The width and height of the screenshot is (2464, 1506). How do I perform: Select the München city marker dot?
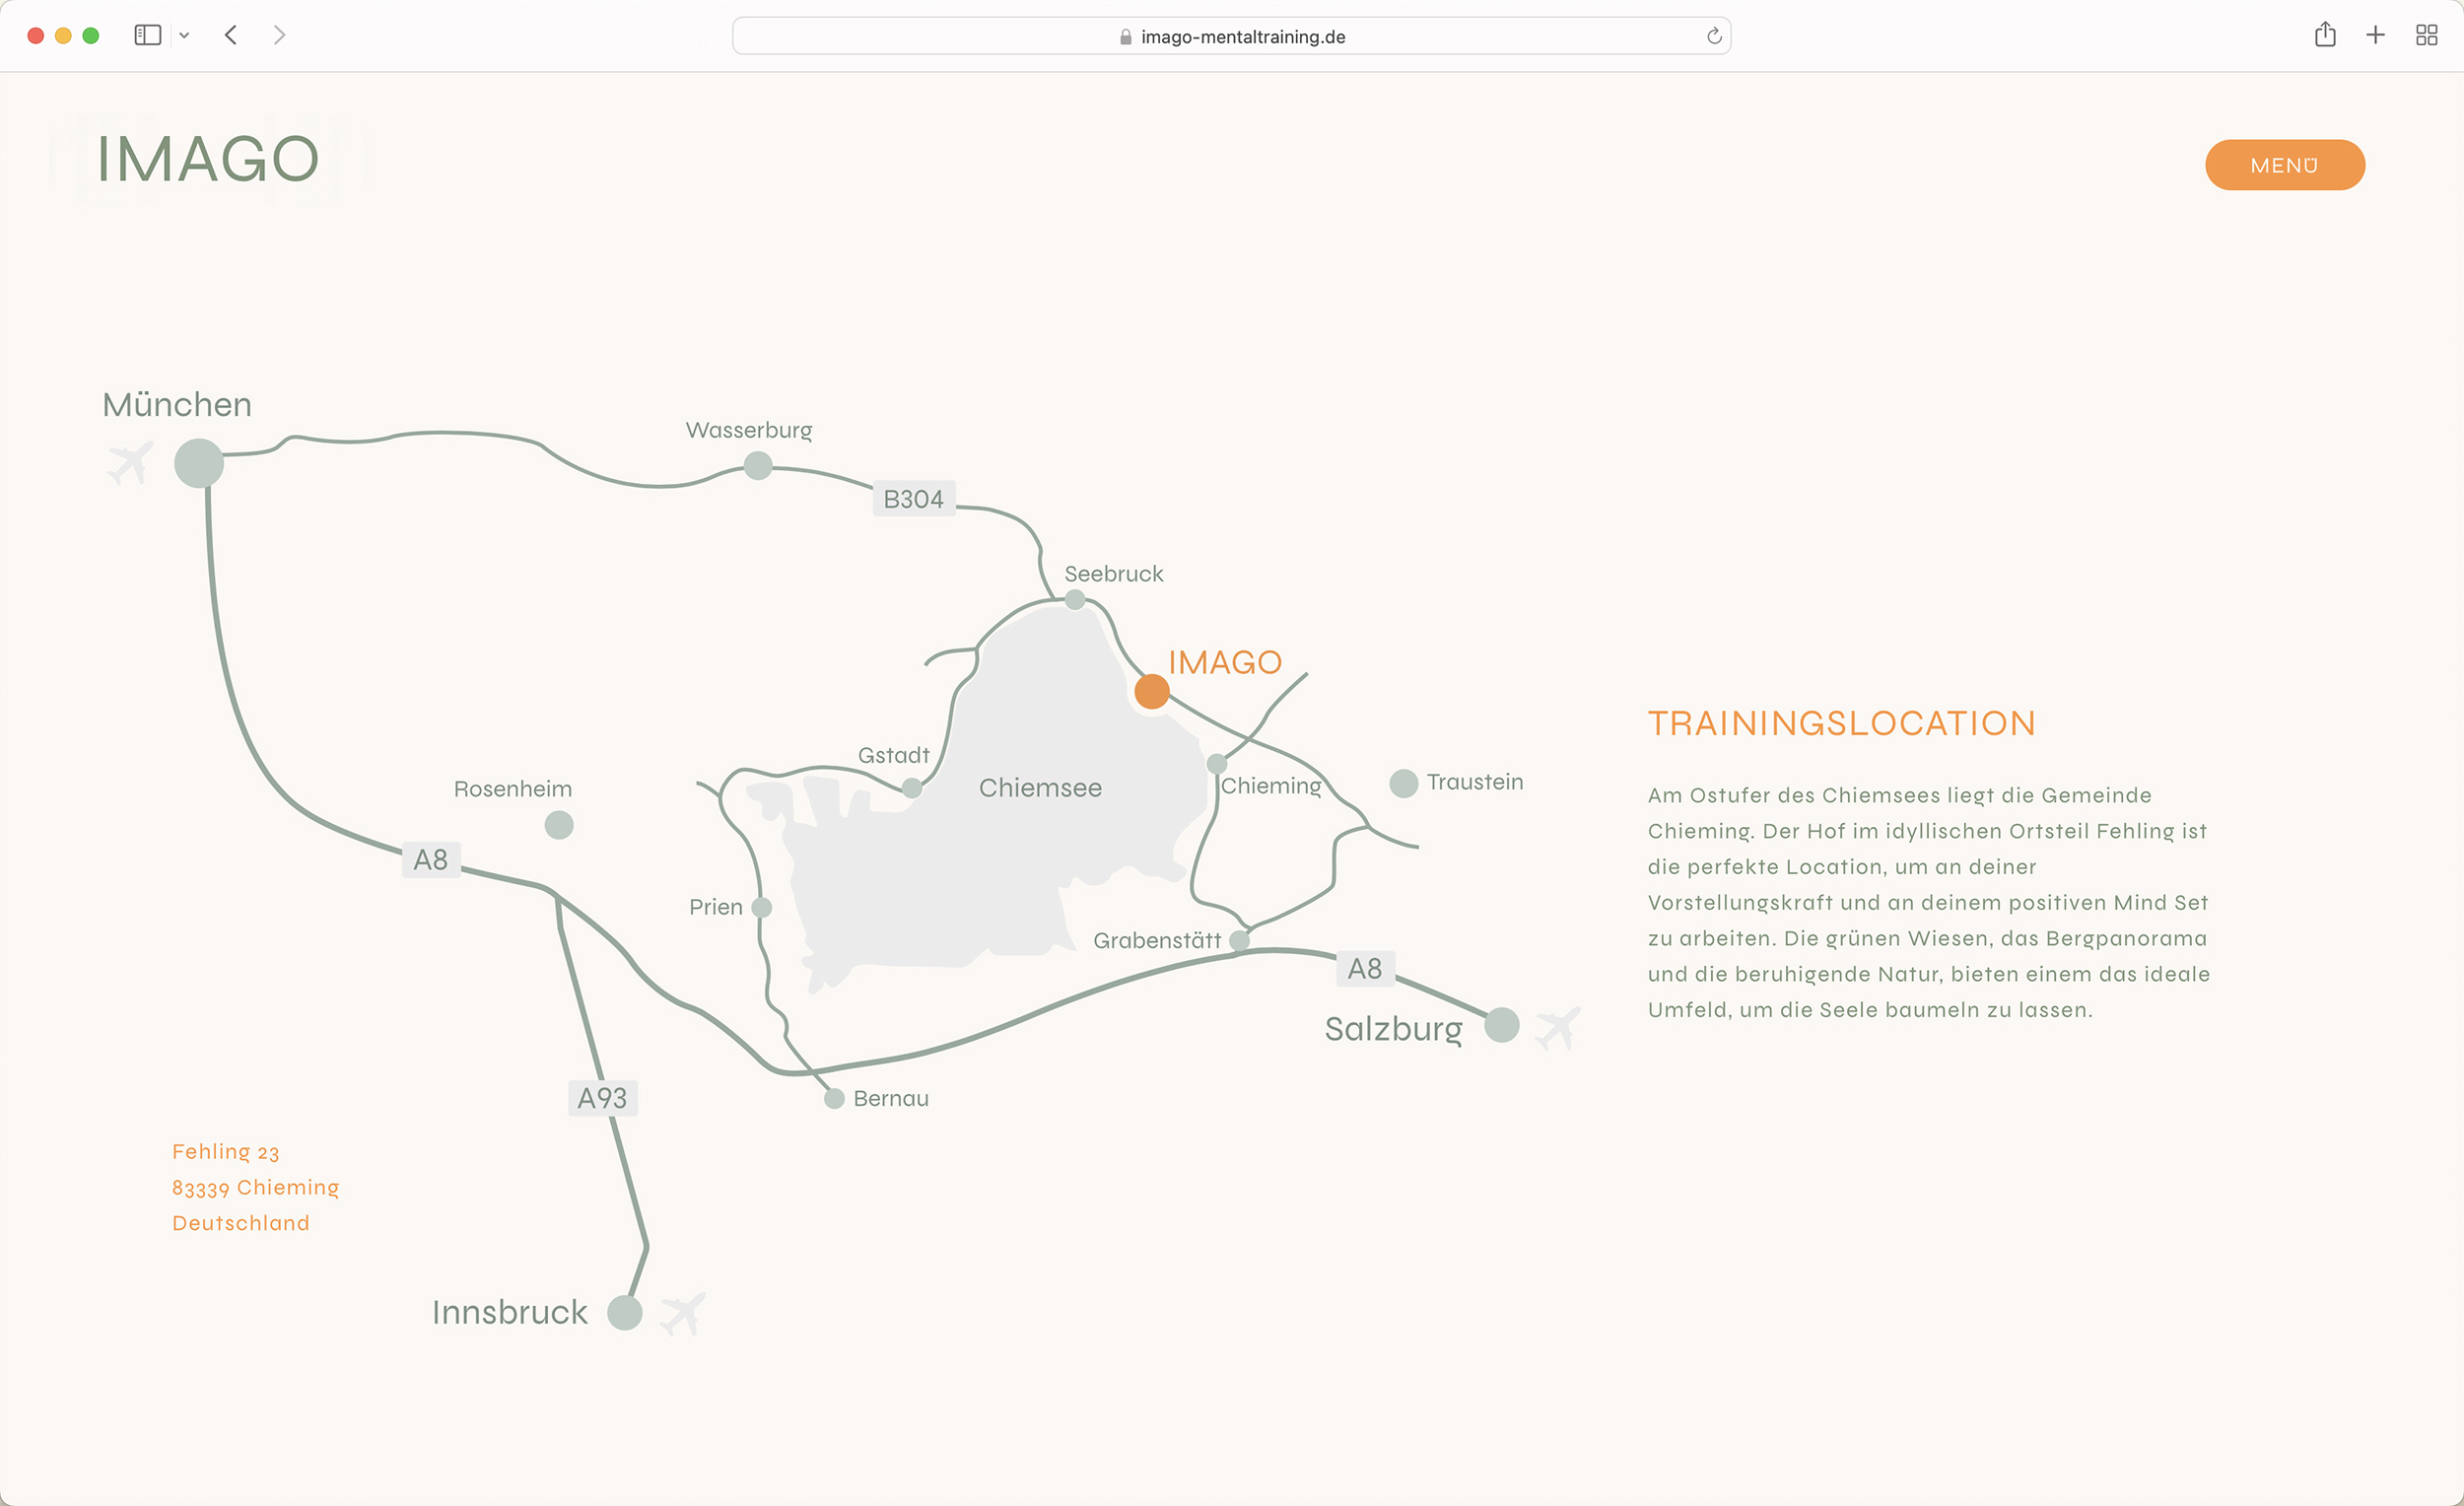click(199, 463)
